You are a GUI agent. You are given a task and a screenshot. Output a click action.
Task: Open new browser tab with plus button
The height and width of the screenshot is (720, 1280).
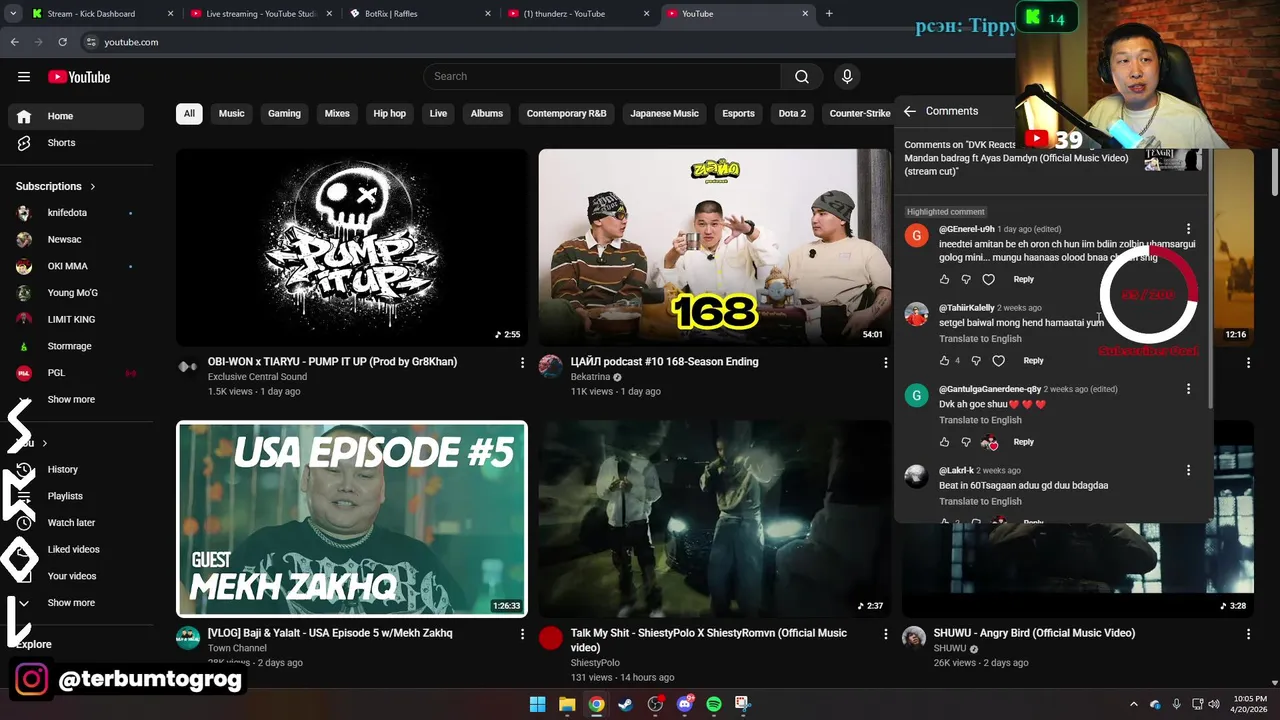(829, 14)
